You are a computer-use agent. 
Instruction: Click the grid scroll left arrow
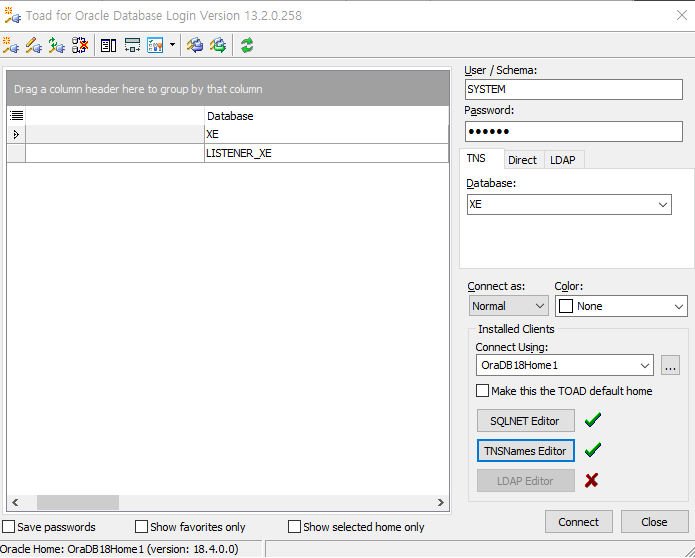click(x=15, y=503)
